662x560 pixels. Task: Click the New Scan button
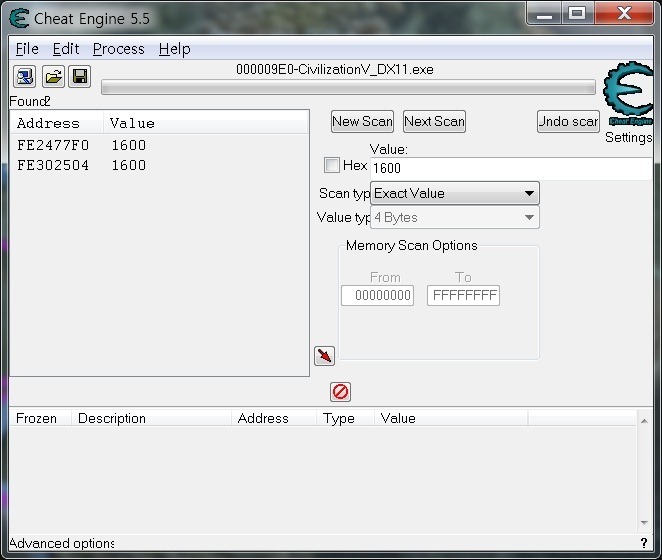point(362,122)
